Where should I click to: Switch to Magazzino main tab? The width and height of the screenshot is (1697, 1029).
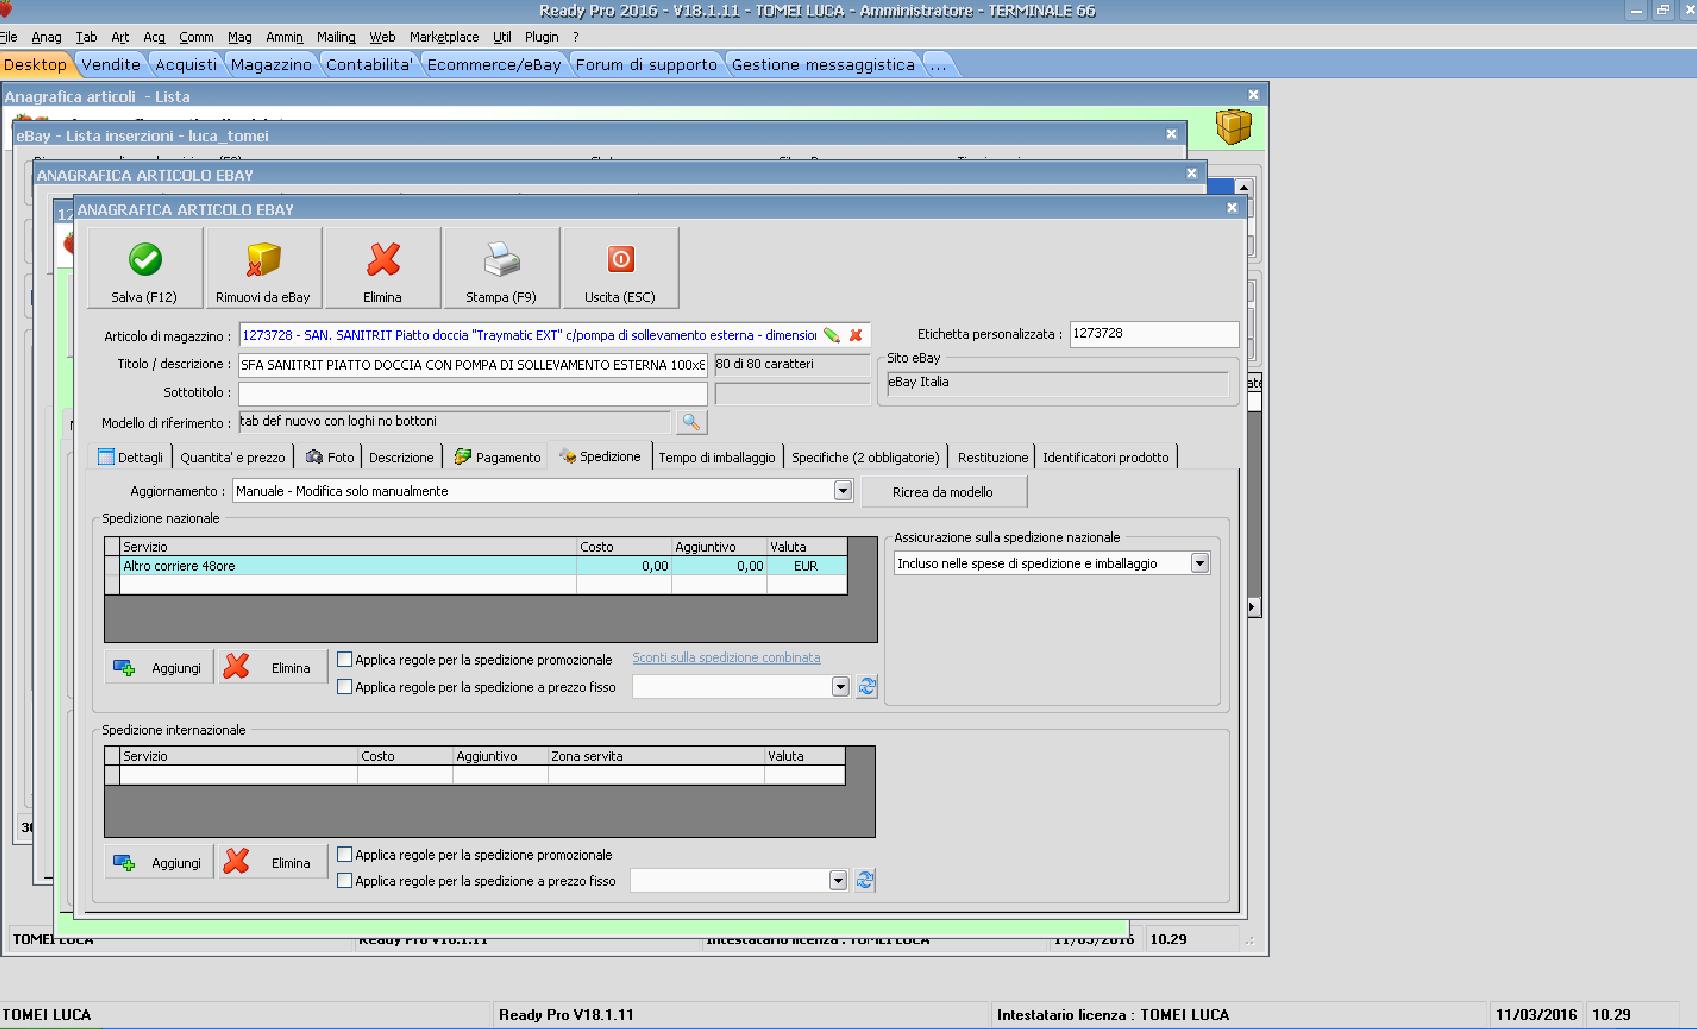pyautogui.click(x=271, y=64)
